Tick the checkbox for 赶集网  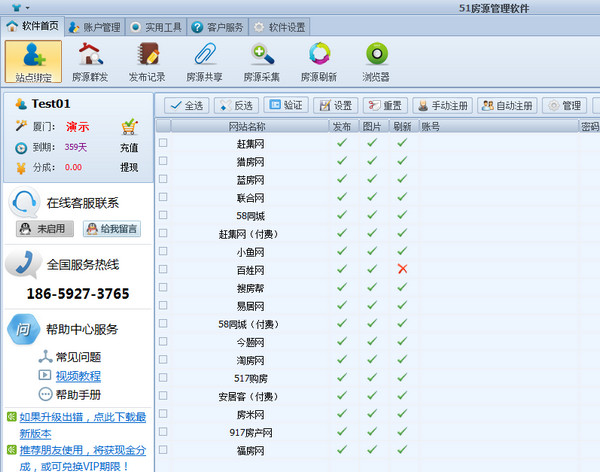(x=163, y=143)
